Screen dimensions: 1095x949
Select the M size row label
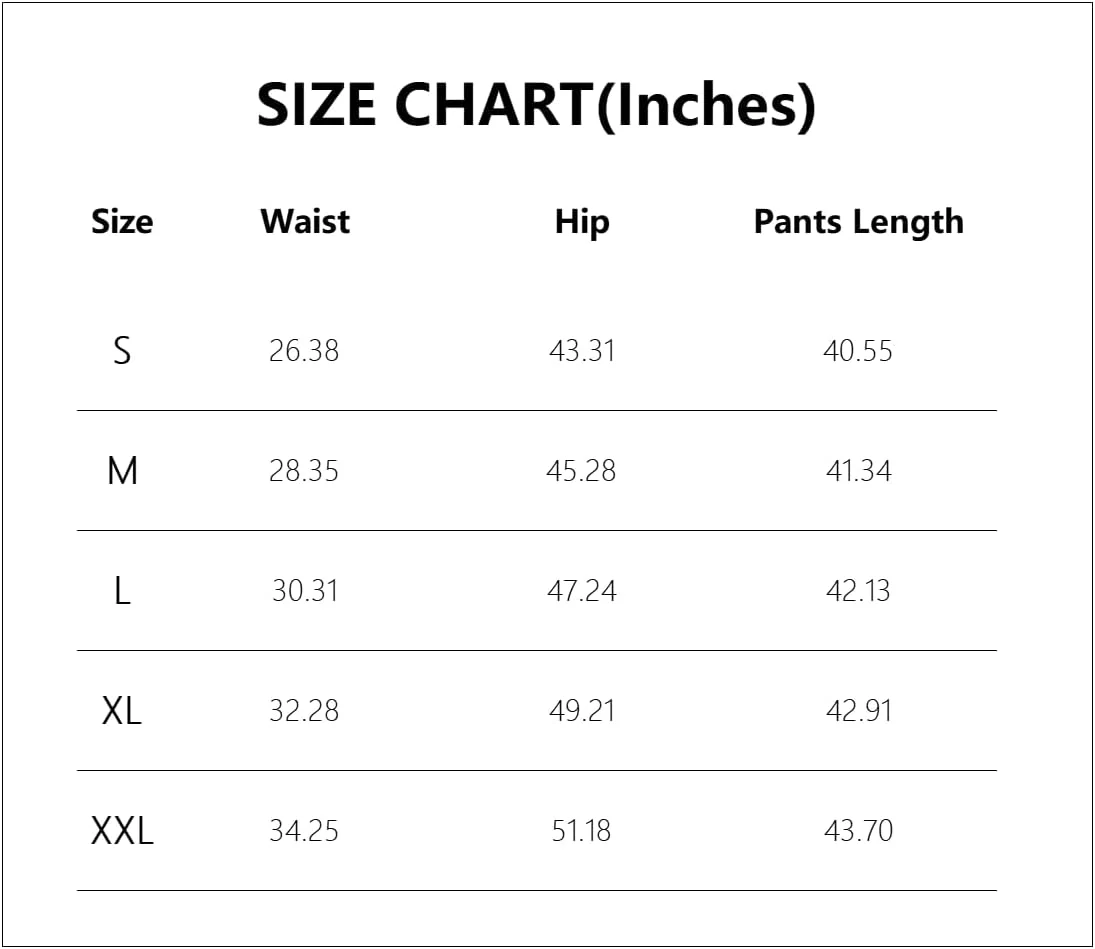tap(122, 471)
